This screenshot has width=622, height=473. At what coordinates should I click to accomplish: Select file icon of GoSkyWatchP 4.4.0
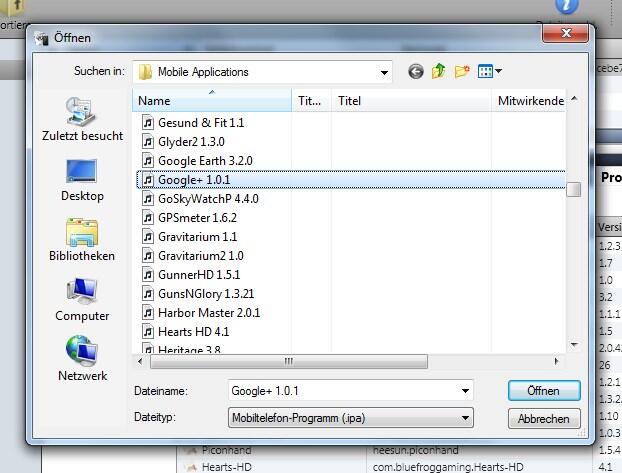click(x=148, y=198)
